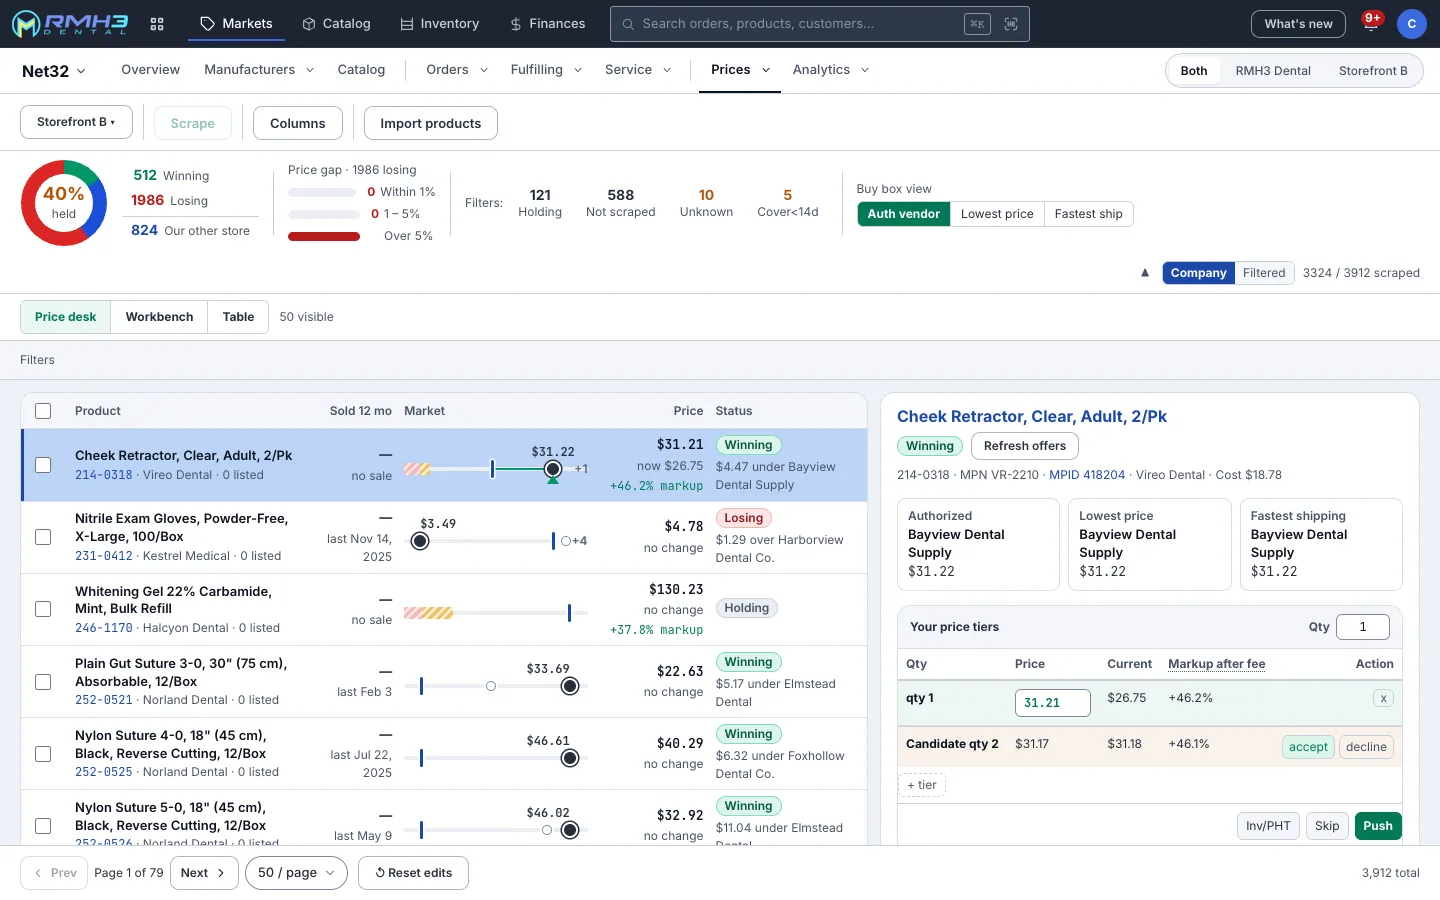Image resolution: width=1440 pixels, height=900 pixels.
Task: Adjust the Cheek Retractor price slider handle
Action: (x=553, y=469)
